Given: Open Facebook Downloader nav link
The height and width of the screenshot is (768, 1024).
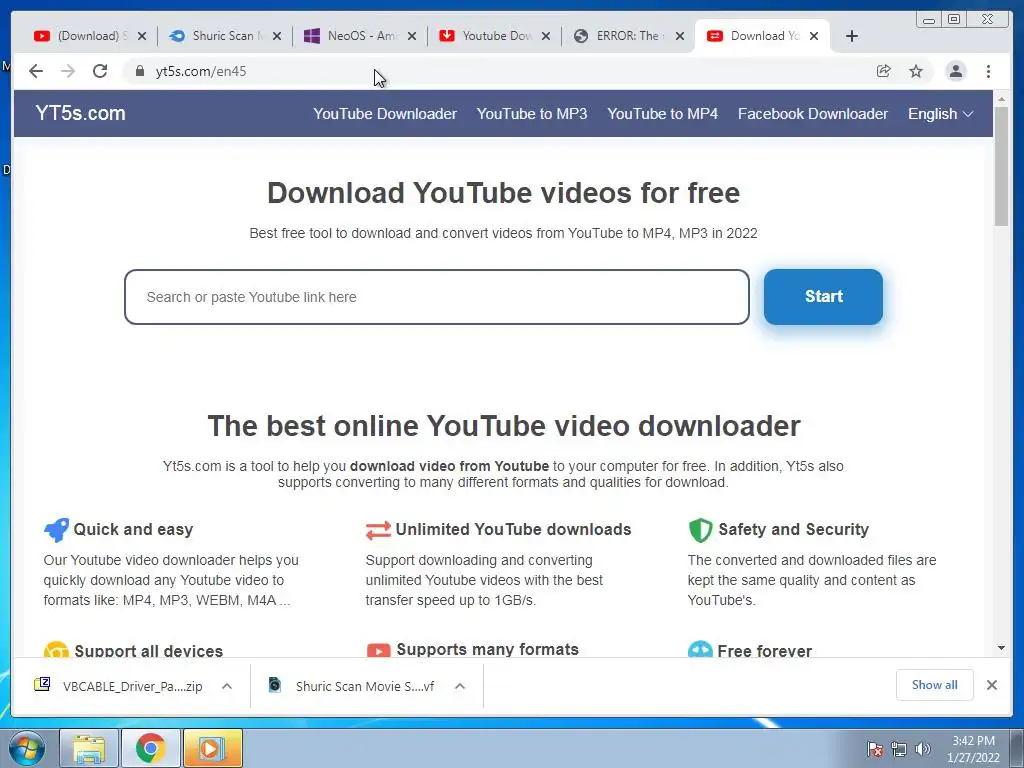Looking at the screenshot, I should (813, 114).
